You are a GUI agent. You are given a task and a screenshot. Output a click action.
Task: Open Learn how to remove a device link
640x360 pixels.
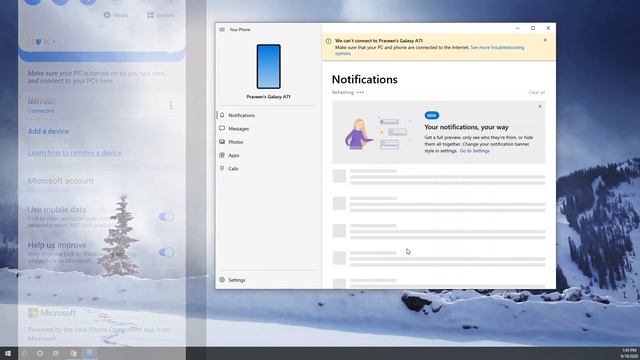75,153
